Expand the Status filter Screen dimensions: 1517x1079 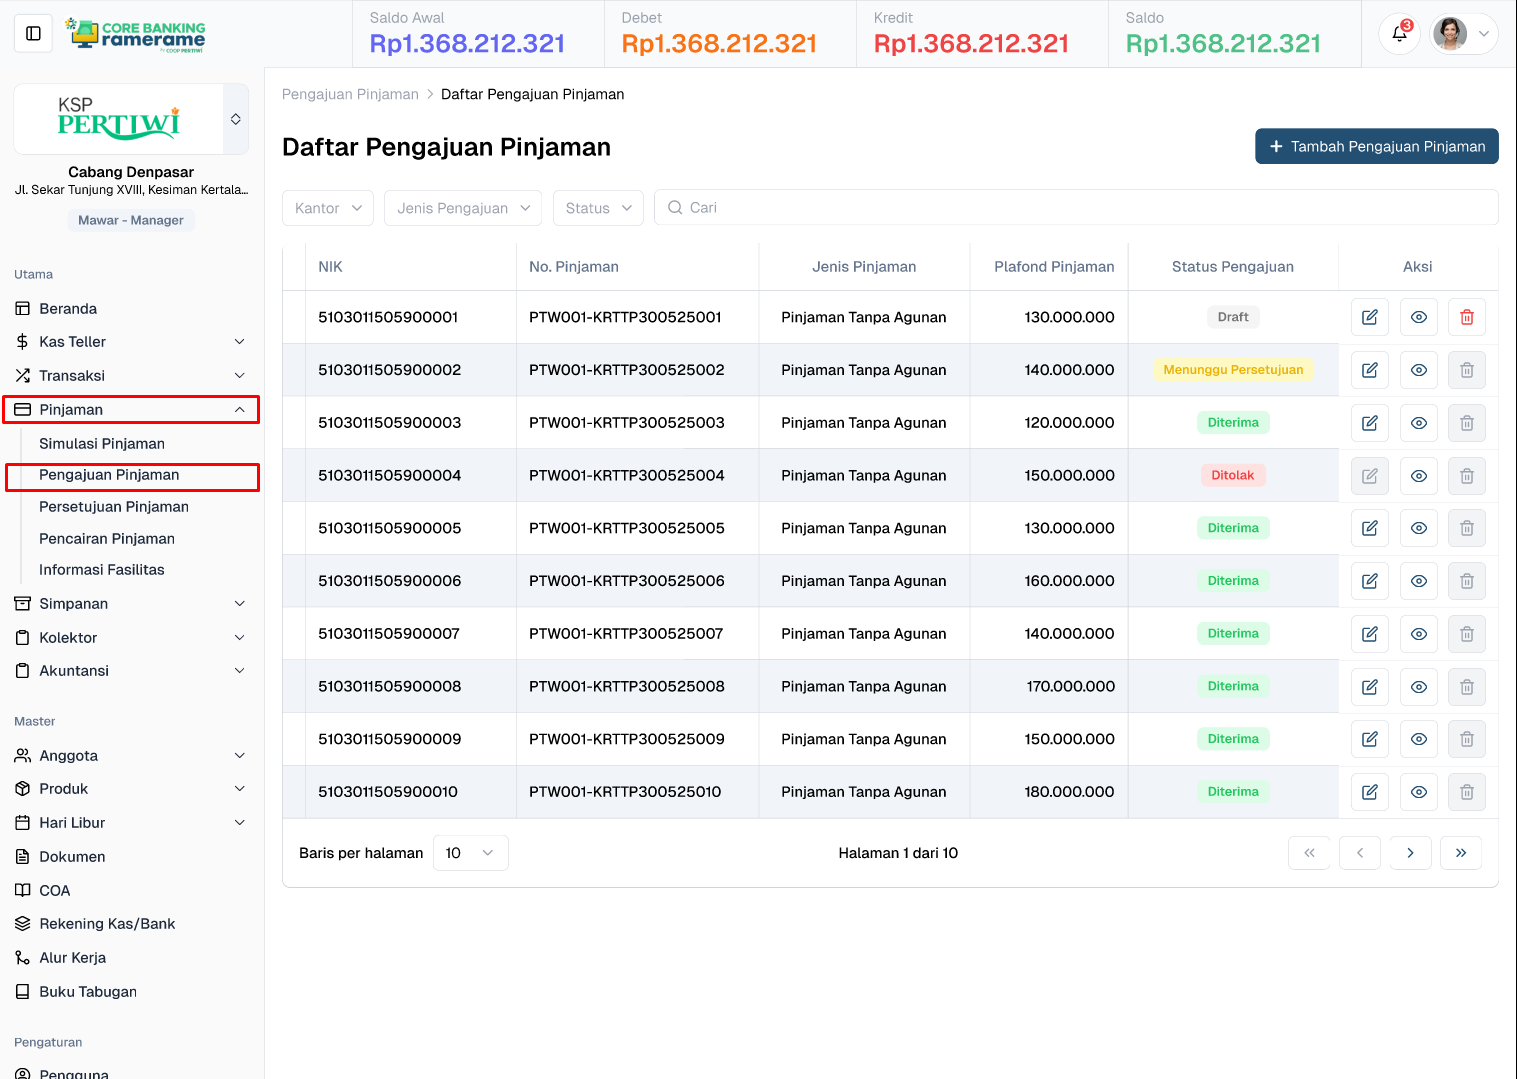tap(598, 207)
